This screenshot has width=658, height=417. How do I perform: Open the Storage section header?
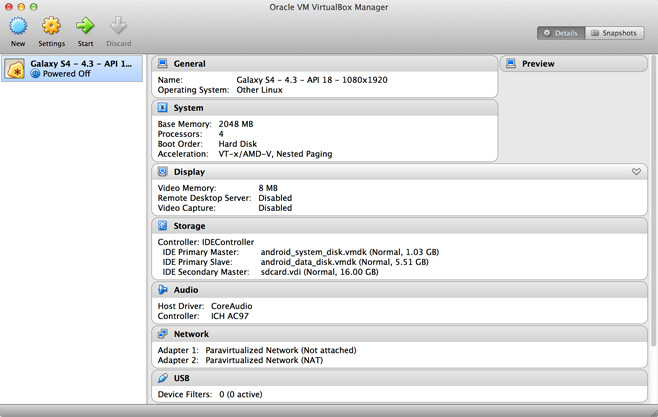coord(399,226)
